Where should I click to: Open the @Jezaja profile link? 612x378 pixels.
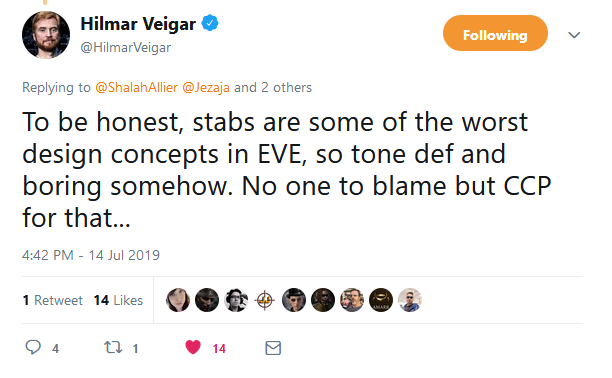pyautogui.click(x=206, y=87)
